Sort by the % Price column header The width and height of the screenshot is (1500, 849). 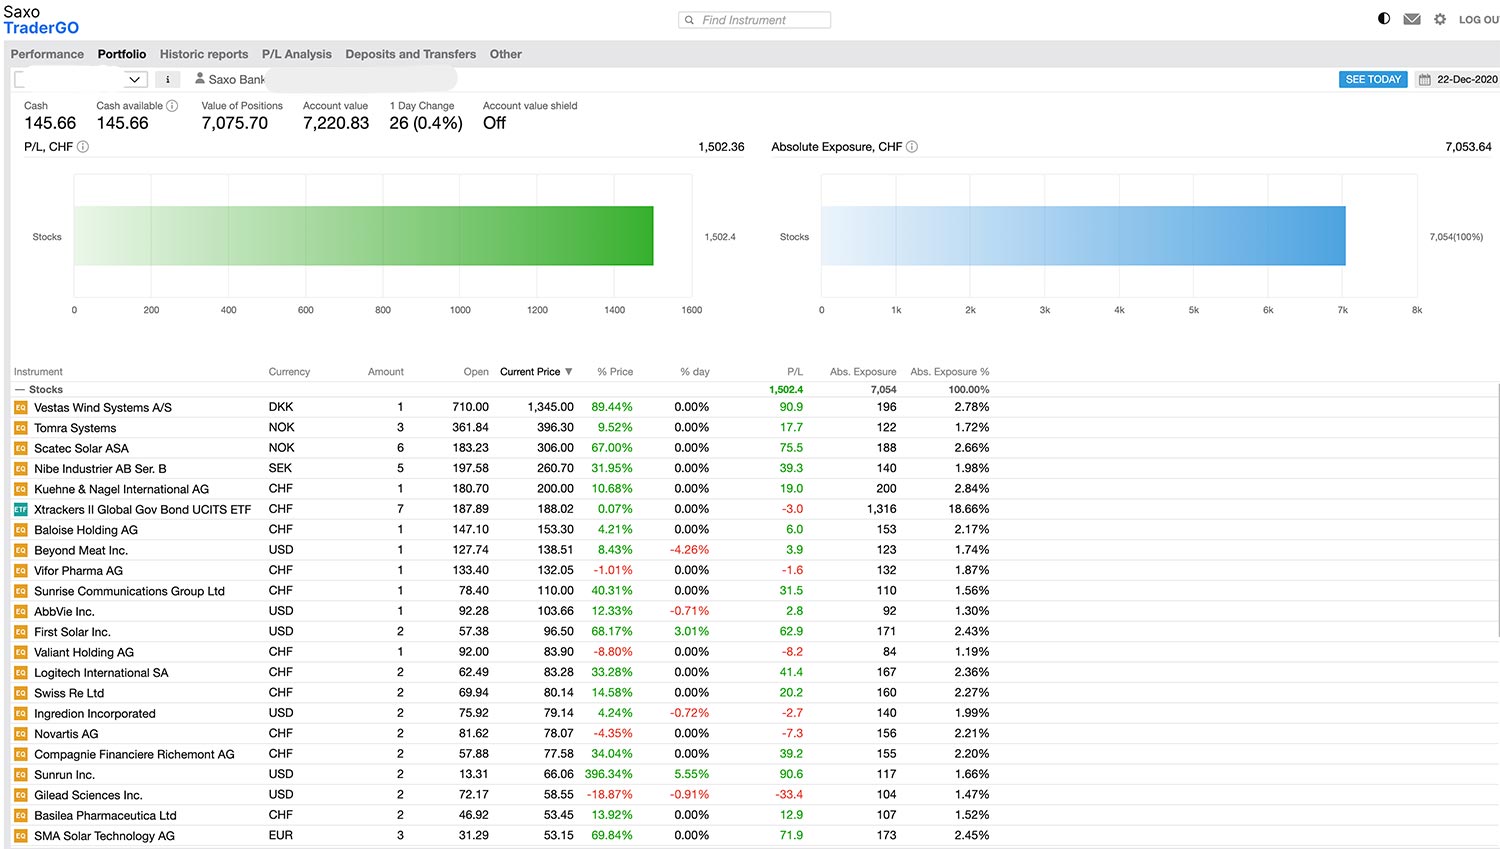click(x=615, y=372)
